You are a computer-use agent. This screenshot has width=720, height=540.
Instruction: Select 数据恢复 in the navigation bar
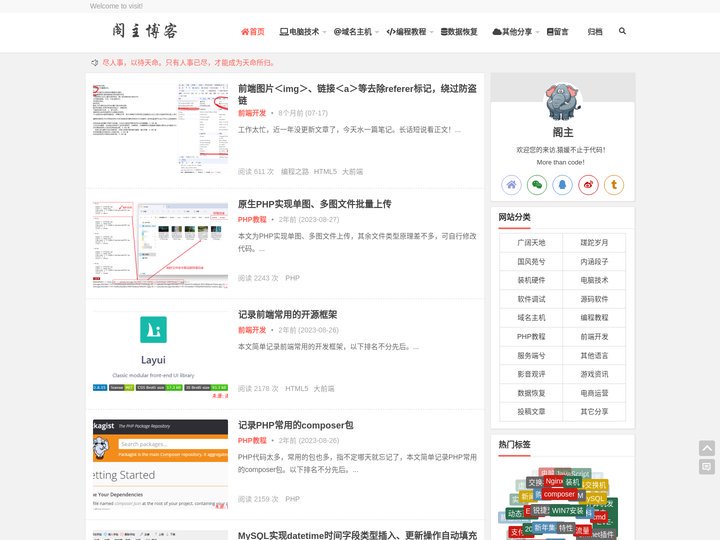(x=459, y=32)
